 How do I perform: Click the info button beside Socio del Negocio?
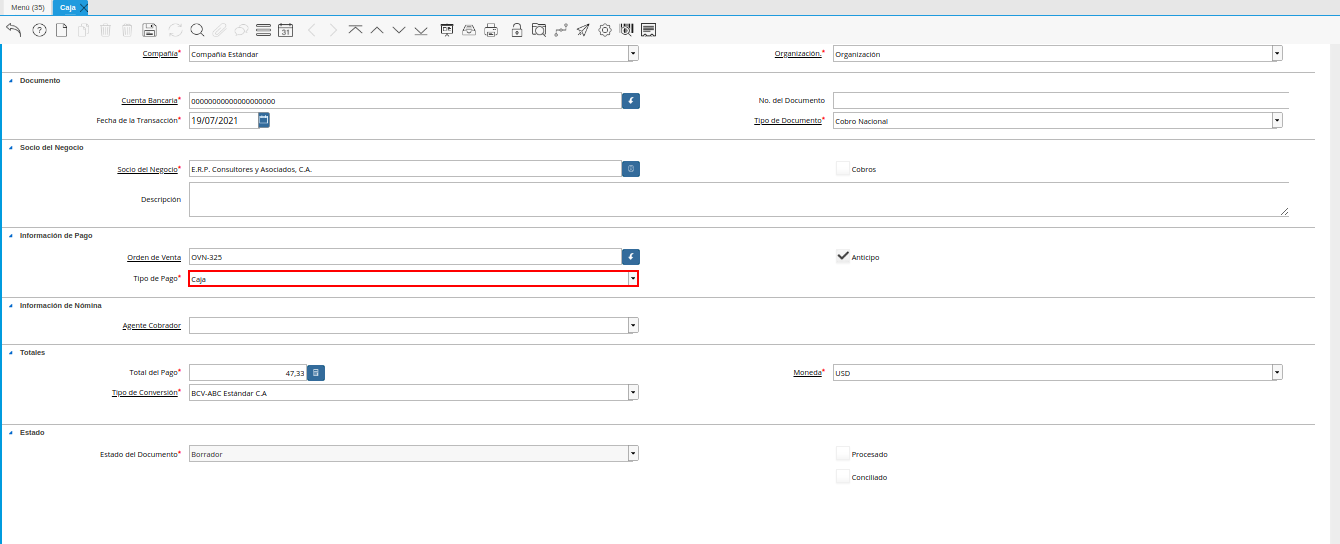click(631, 169)
